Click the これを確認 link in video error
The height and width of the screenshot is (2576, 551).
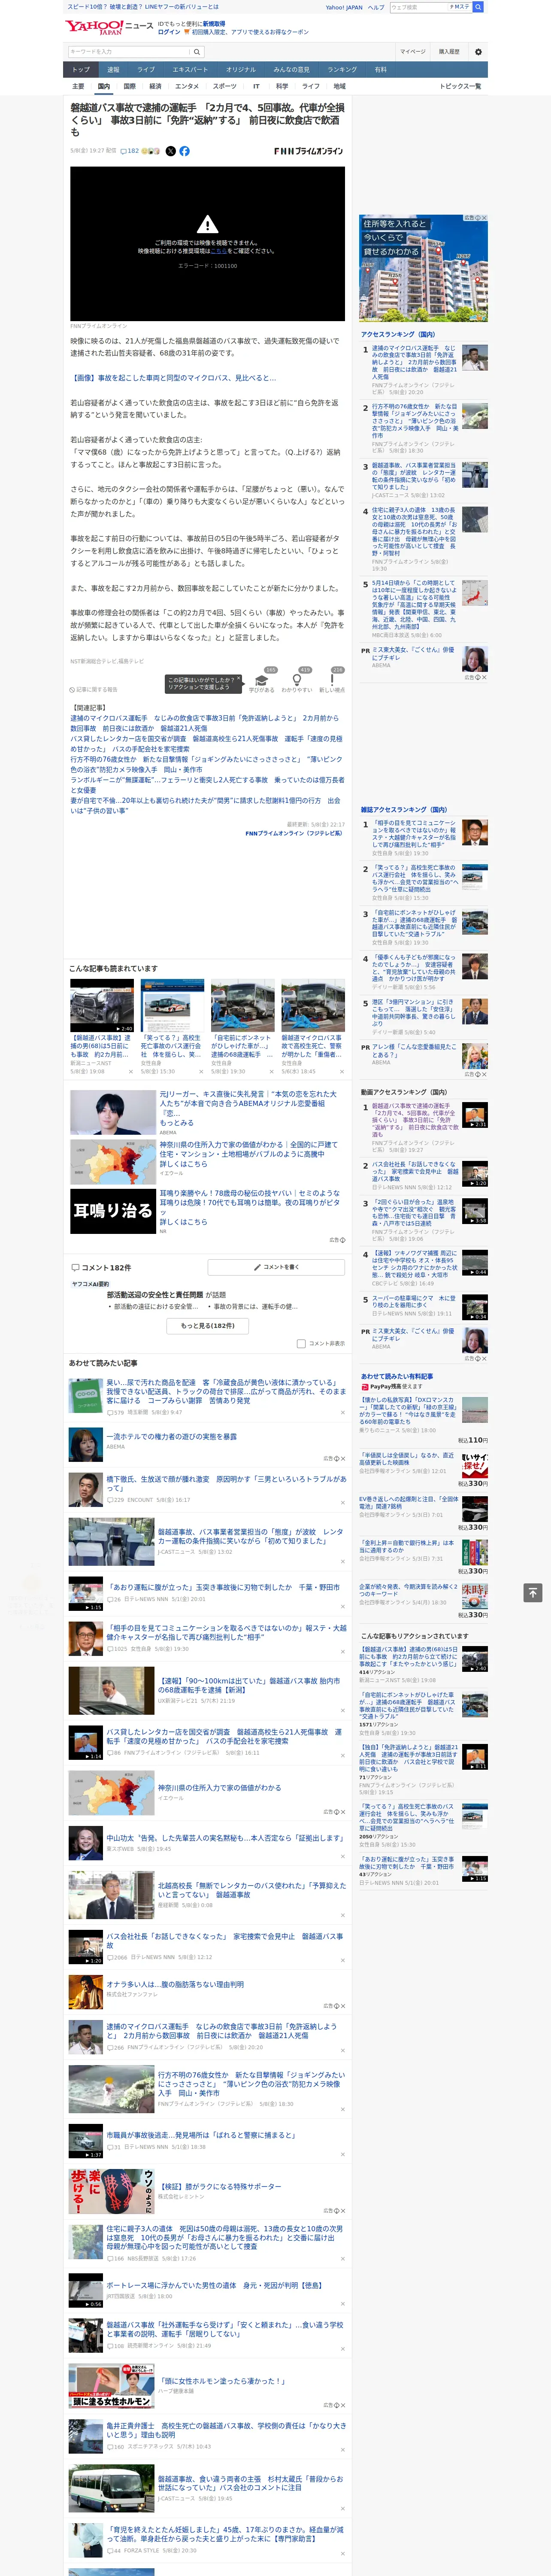(219, 251)
